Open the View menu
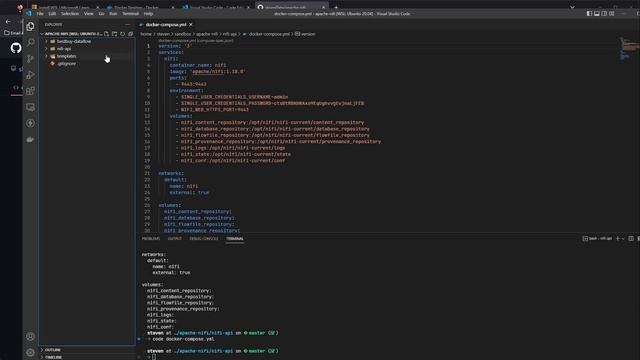The width and height of the screenshot is (640, 360). coord(89,13)
